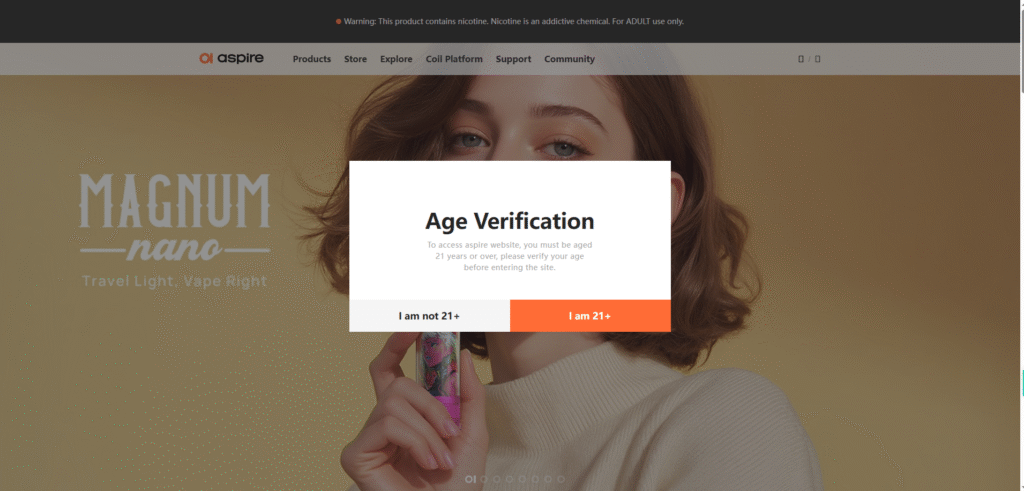Select the seventh carousel pagination dot
This screenshot has height=491, width=1024.
click(549, 480)
